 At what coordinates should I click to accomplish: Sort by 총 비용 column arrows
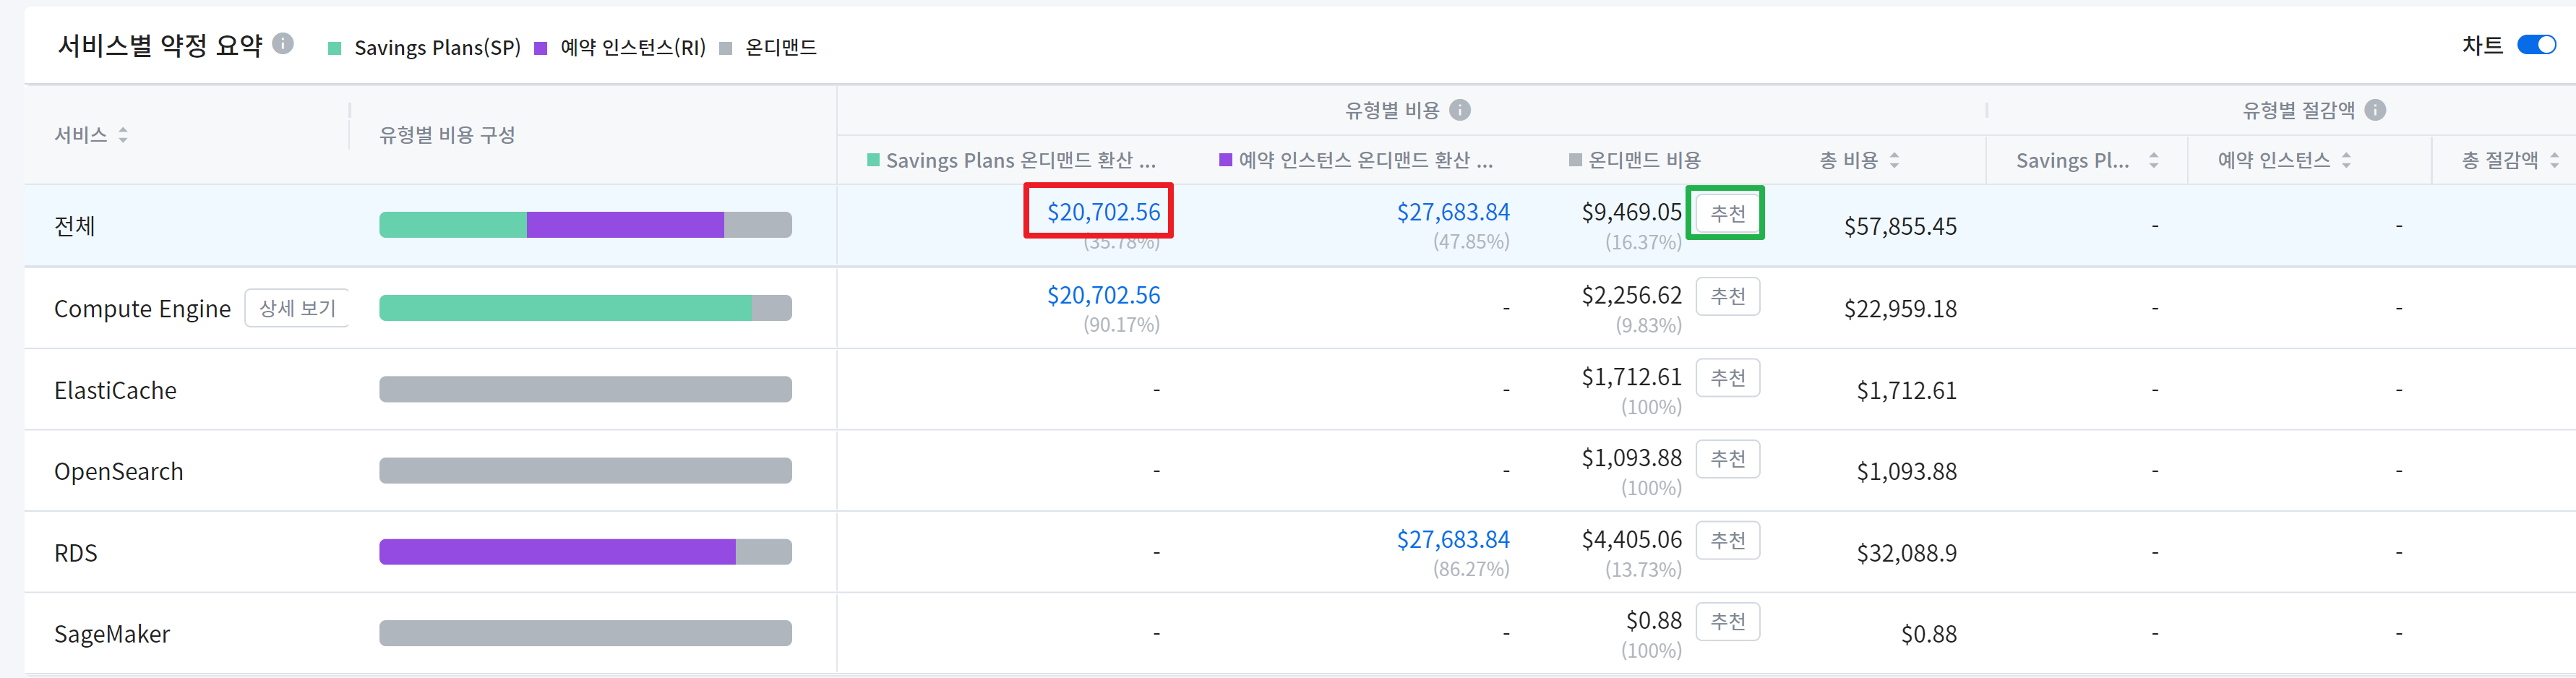(1894, 160)
